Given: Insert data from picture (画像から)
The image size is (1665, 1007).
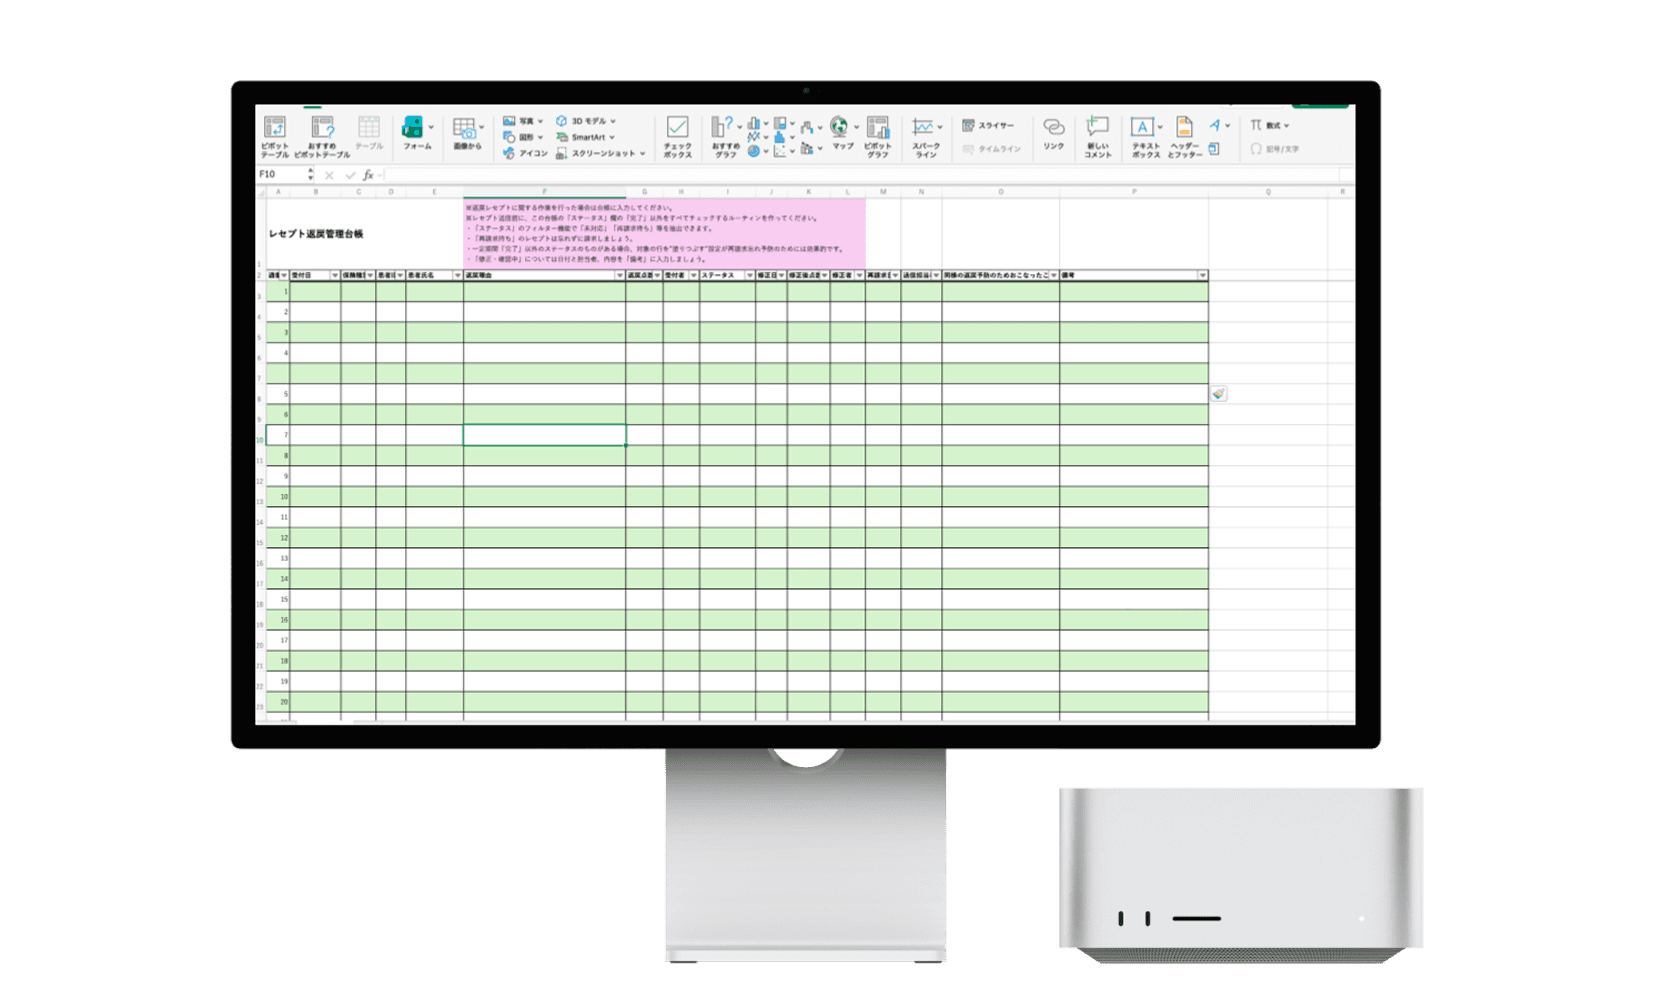Looking at the screenshot, I should coord(466,133).
